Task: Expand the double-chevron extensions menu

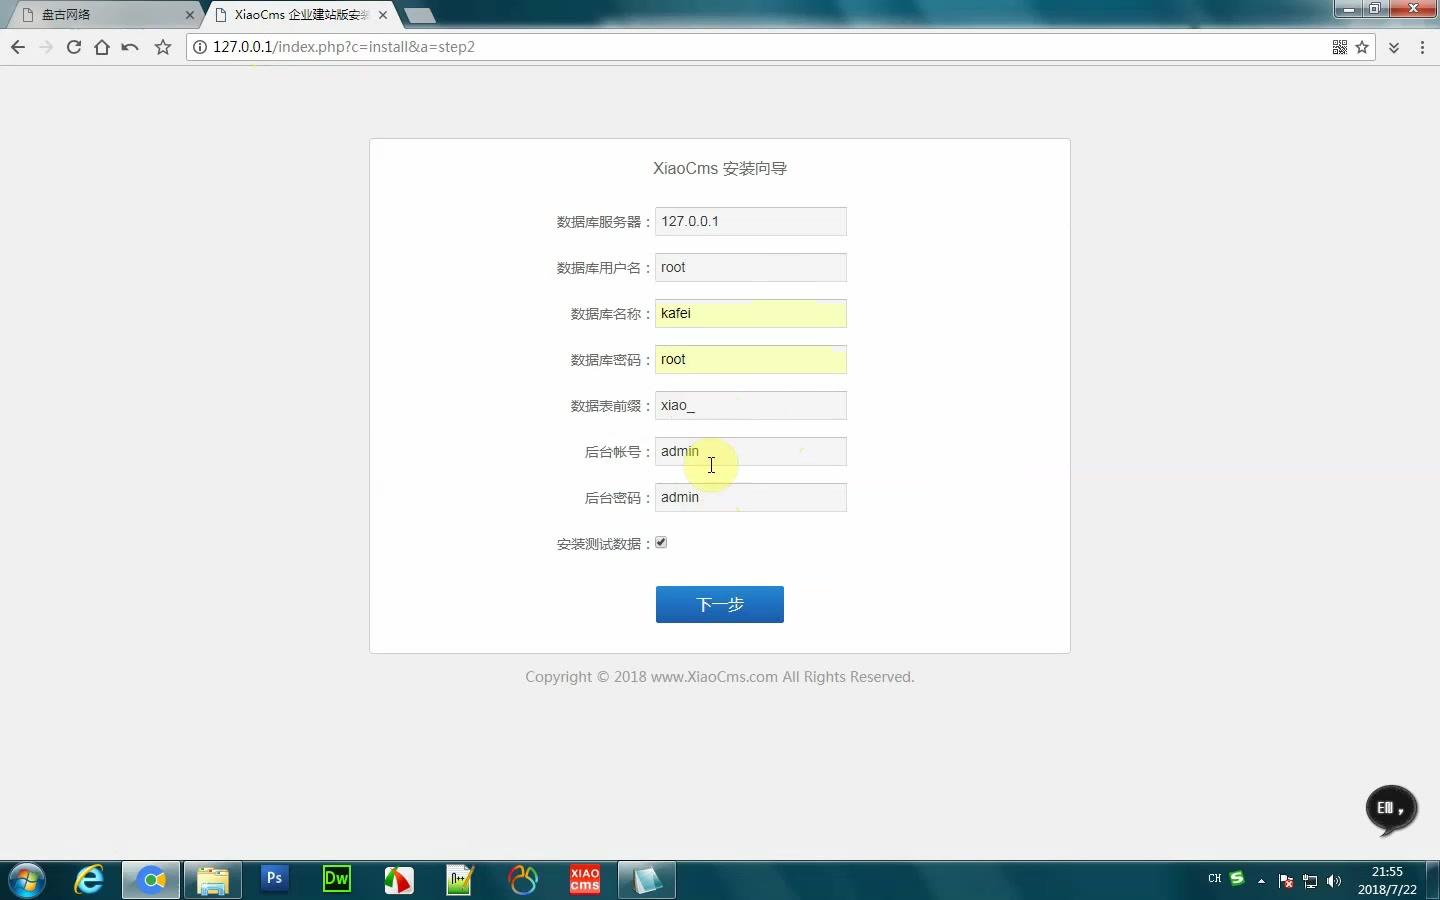Action: [x=1394, y=47]
